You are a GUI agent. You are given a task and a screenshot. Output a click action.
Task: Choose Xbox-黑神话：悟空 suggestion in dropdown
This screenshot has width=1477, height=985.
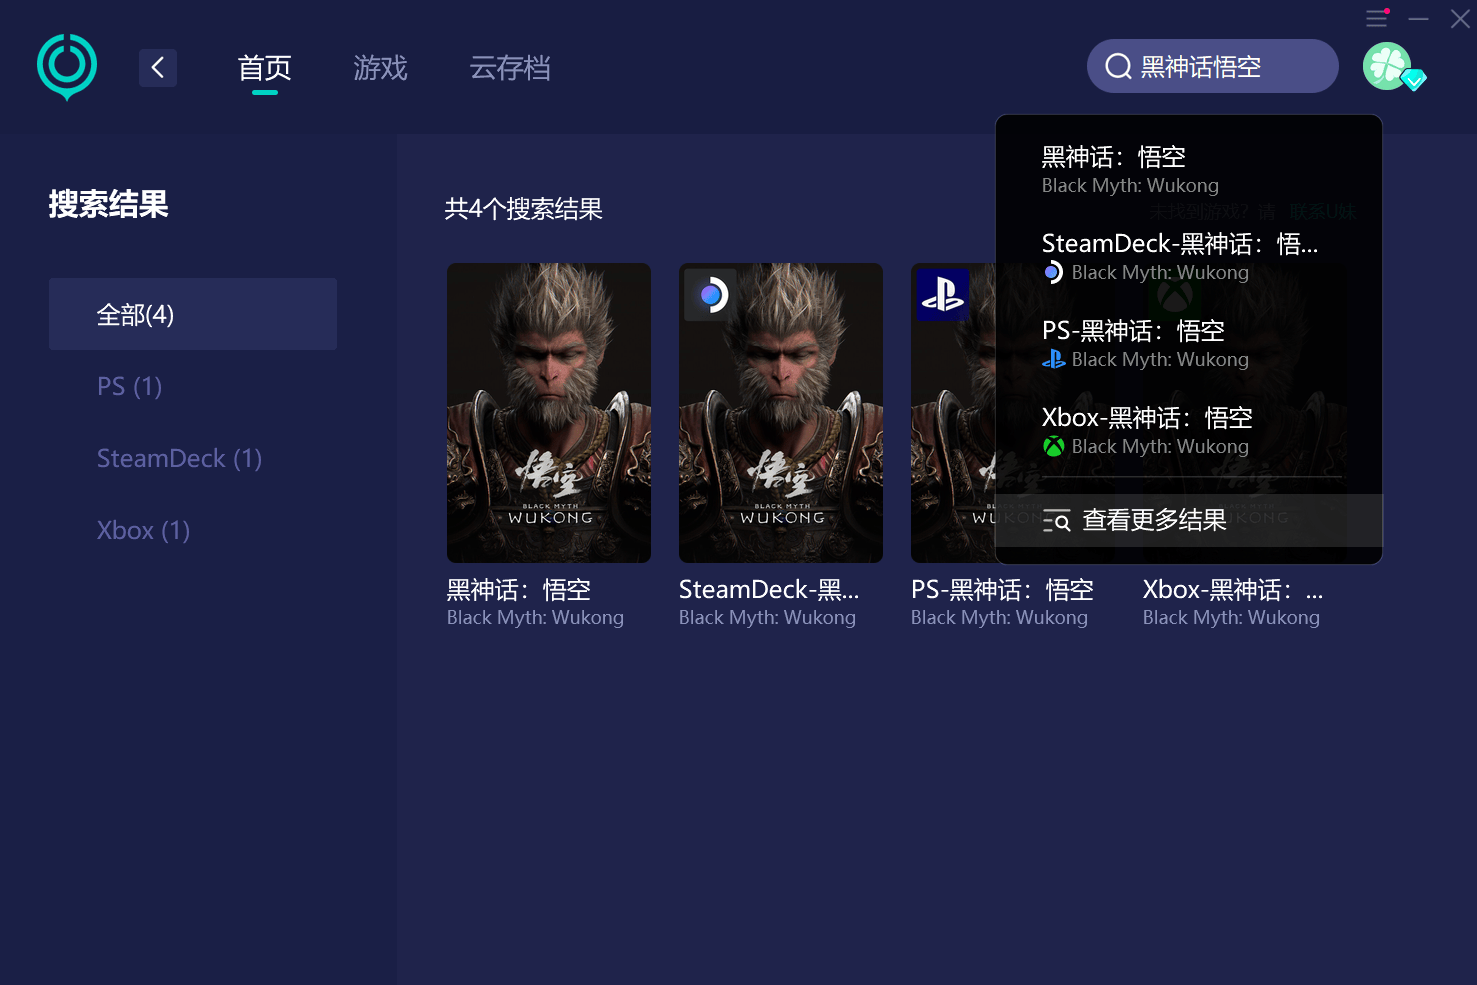pyautogui.click(x=1189, y=431)
